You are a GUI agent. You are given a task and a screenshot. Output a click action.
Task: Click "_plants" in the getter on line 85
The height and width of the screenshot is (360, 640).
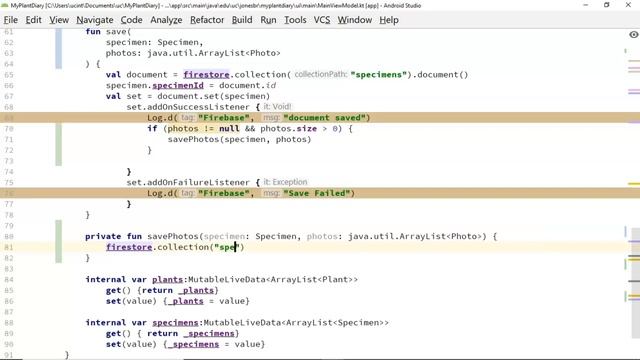(x=196, y=290)
